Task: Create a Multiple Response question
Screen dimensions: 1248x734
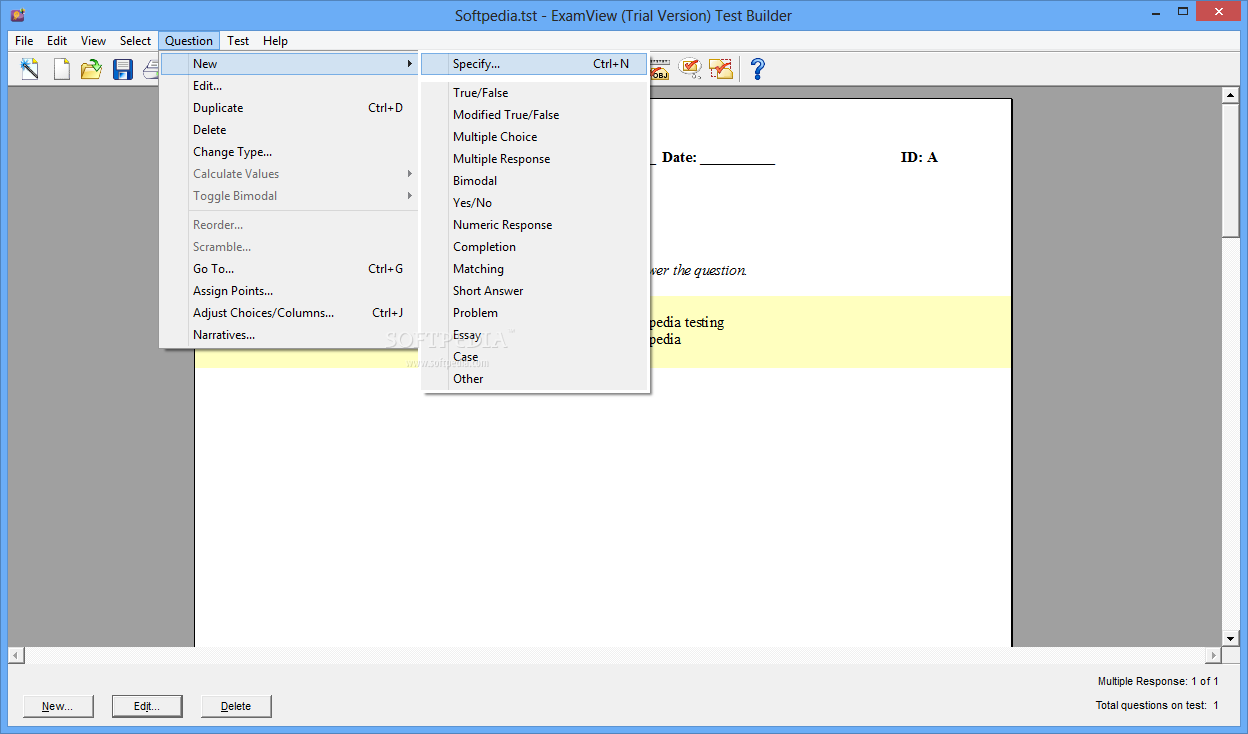Action: (x=535, y=159)
